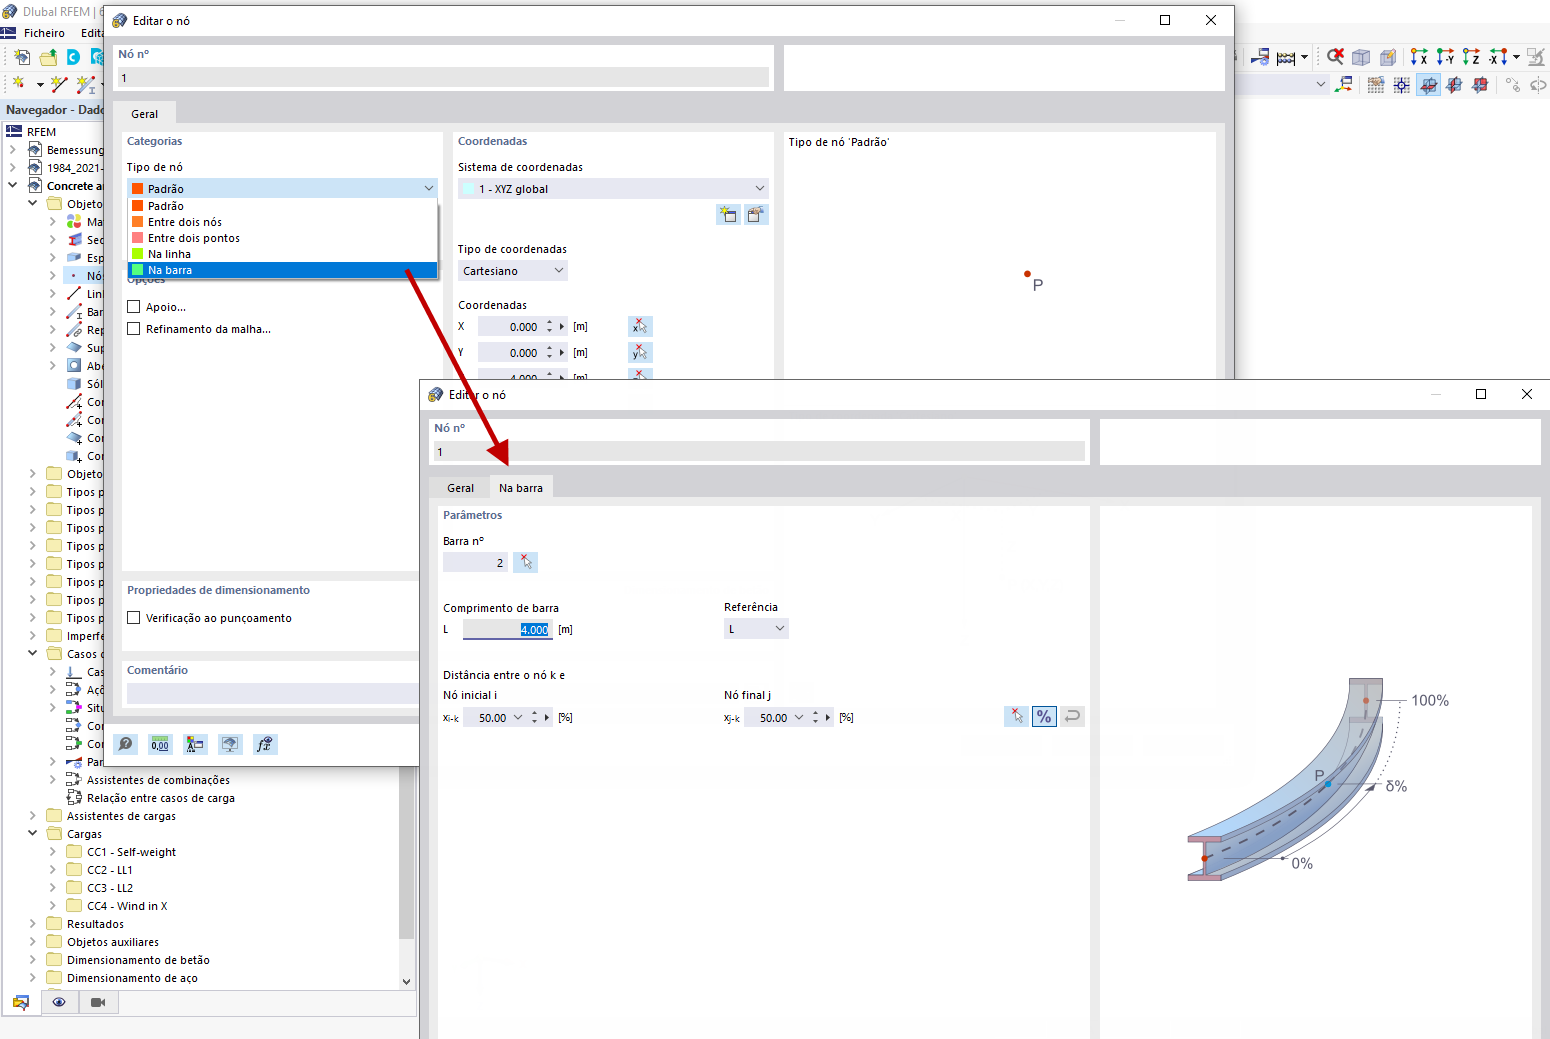The width and height of the screenshot is (1550, 1039).
Task: Open the Ficheiro menu
Action: point(44,33)
